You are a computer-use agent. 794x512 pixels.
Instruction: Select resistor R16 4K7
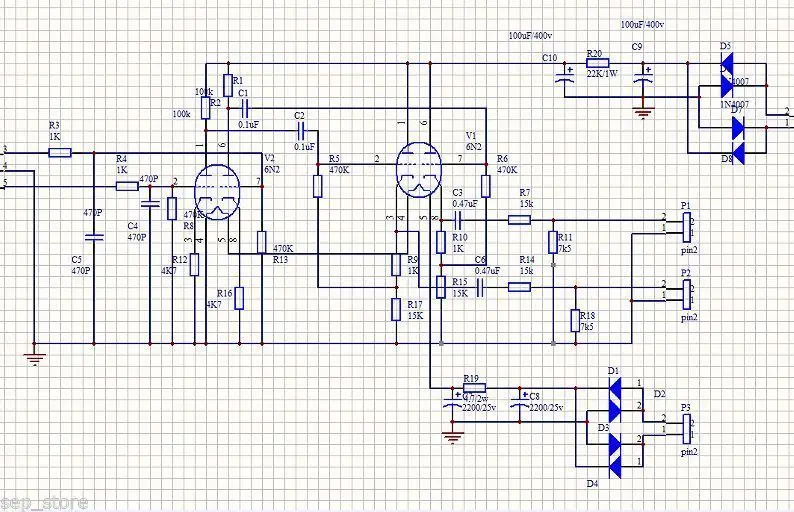[239, 298]
